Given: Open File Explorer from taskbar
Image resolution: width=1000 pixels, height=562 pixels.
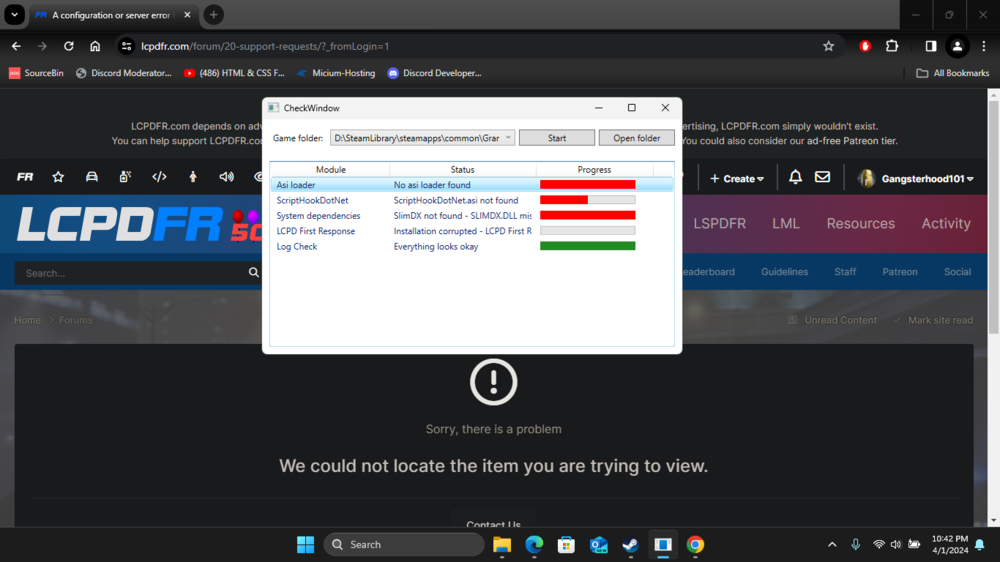Looking at the screenshot, I should (502, 545).
